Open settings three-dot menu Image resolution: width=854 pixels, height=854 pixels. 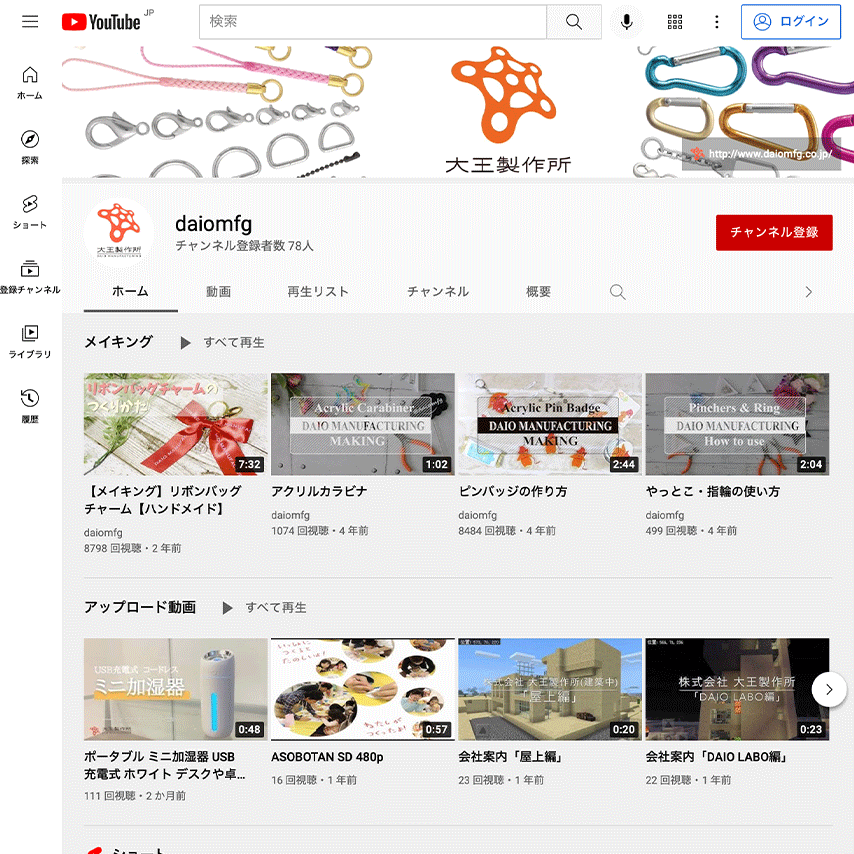[x=717, y=22]
